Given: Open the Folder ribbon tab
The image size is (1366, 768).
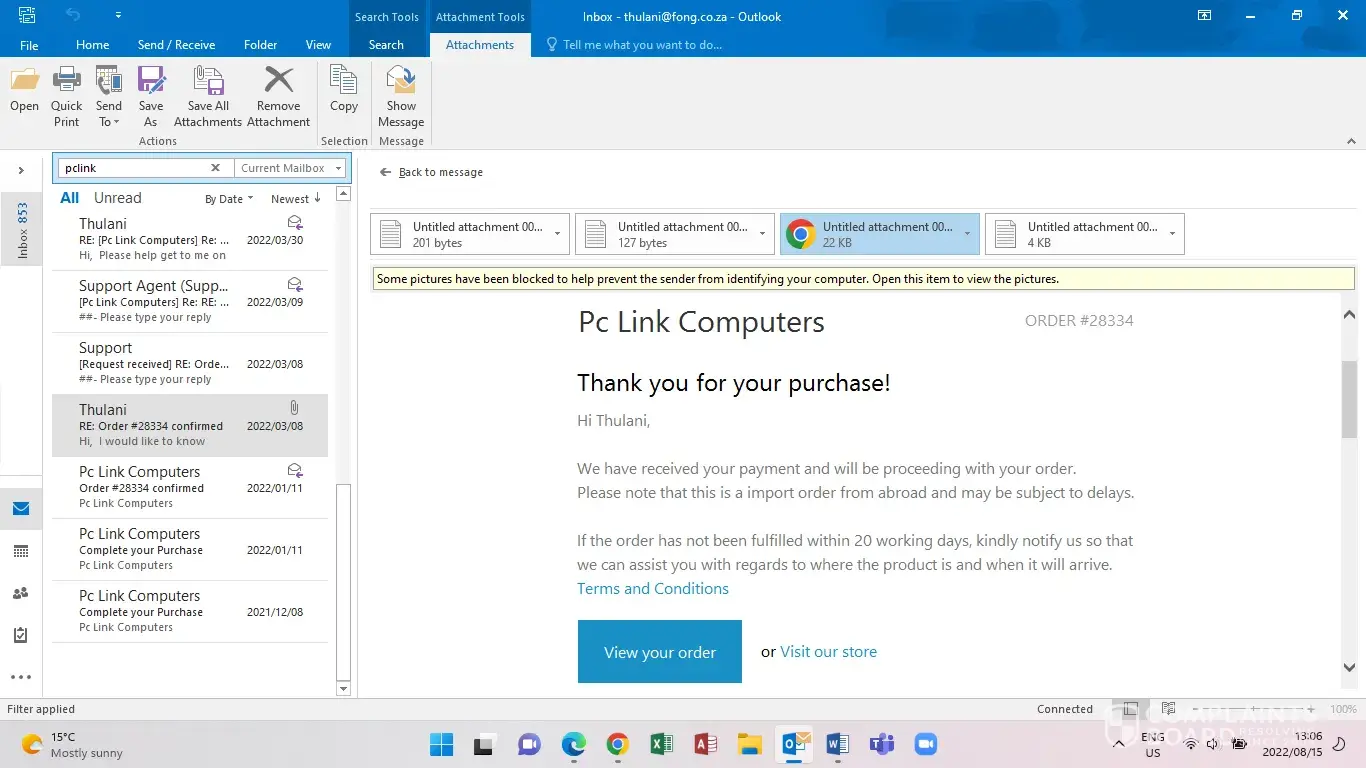Looking at the screenshot, I should [x=261, y=45].
